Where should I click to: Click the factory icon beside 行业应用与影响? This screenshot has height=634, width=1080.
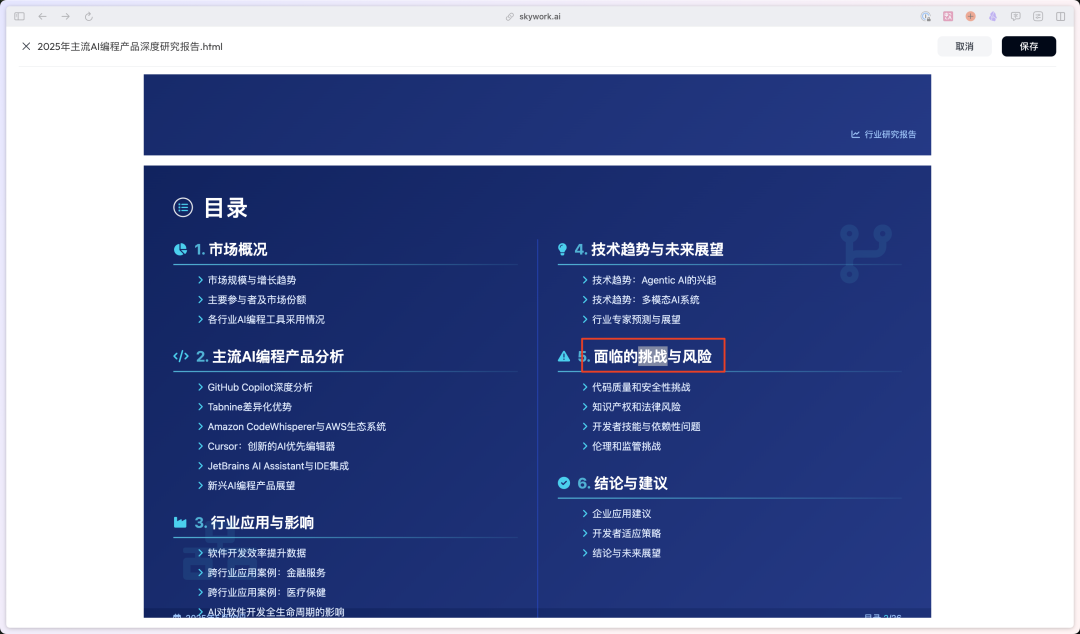click(180, 522)
